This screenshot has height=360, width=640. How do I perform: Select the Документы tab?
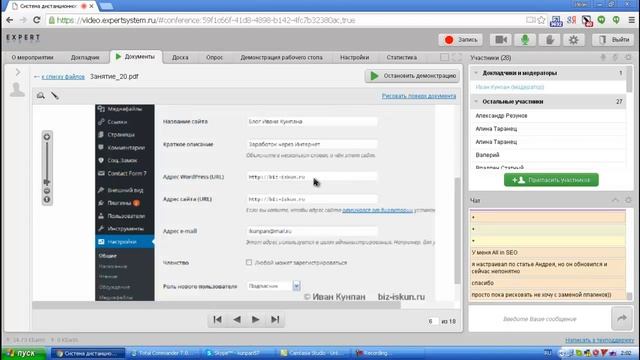coord(136,57)
